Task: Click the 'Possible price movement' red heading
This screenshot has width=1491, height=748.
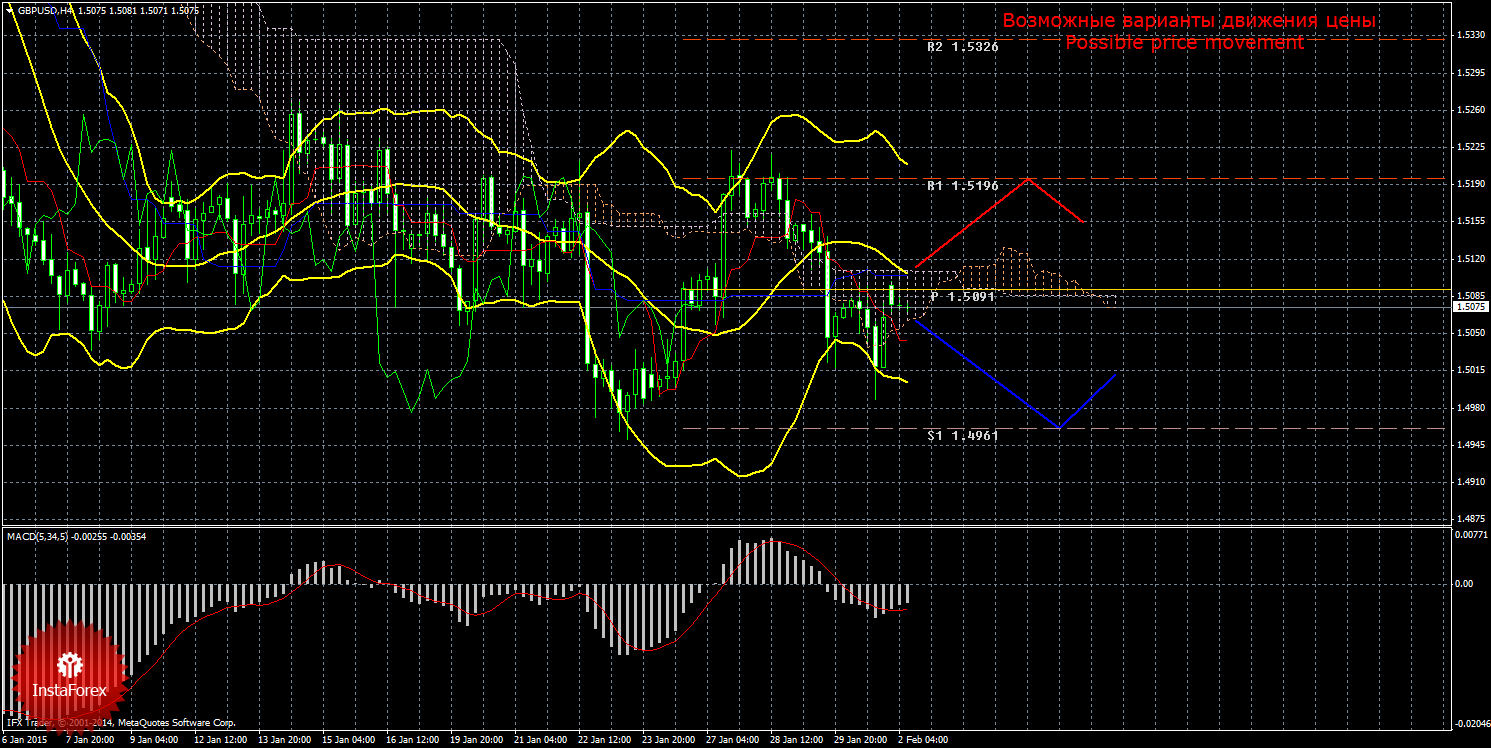Action: tap(1184, 43)
